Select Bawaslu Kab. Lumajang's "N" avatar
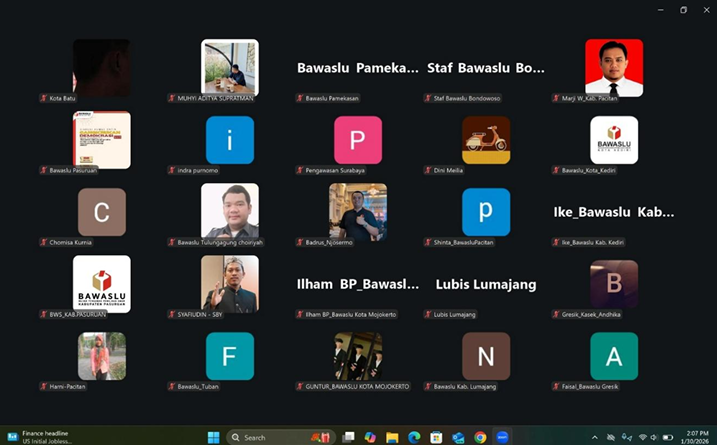The image size is (717, 445). point(486,356)
